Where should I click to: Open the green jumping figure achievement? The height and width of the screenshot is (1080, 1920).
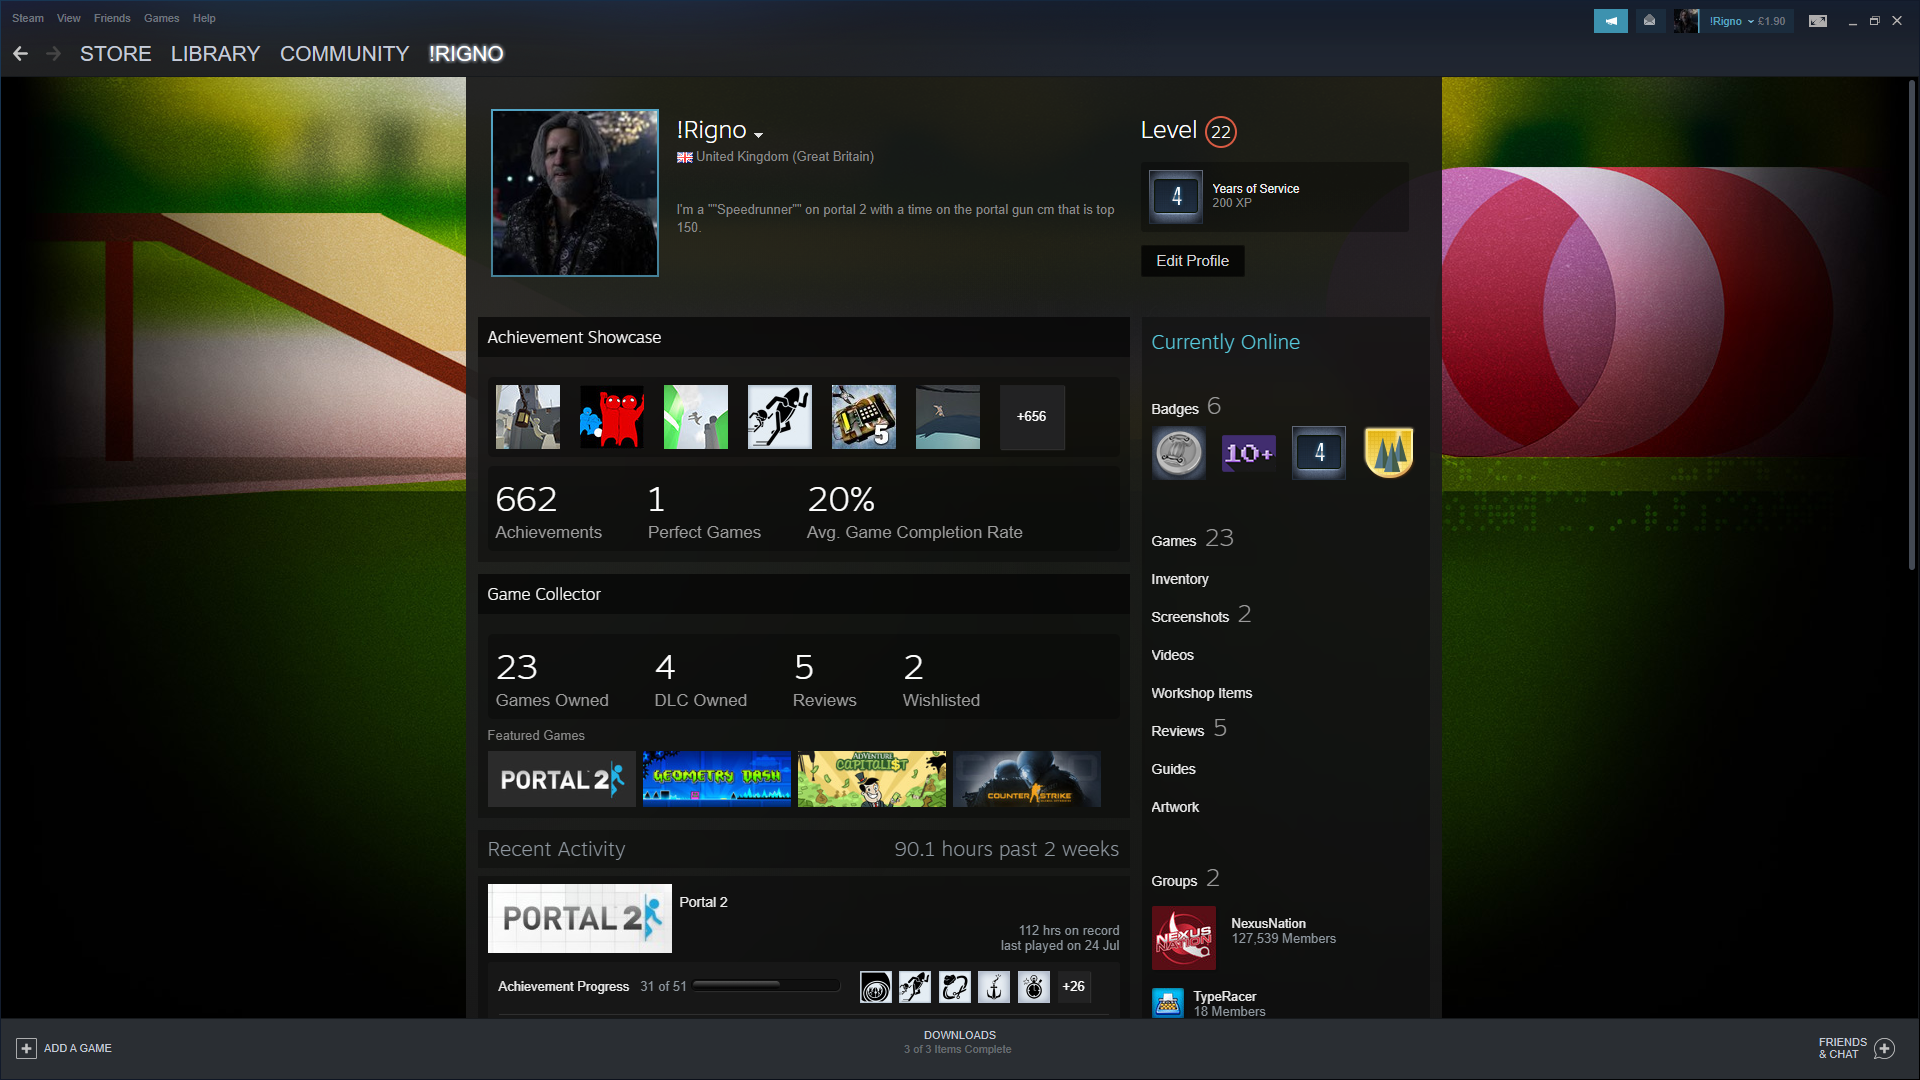tap(696, 417)
